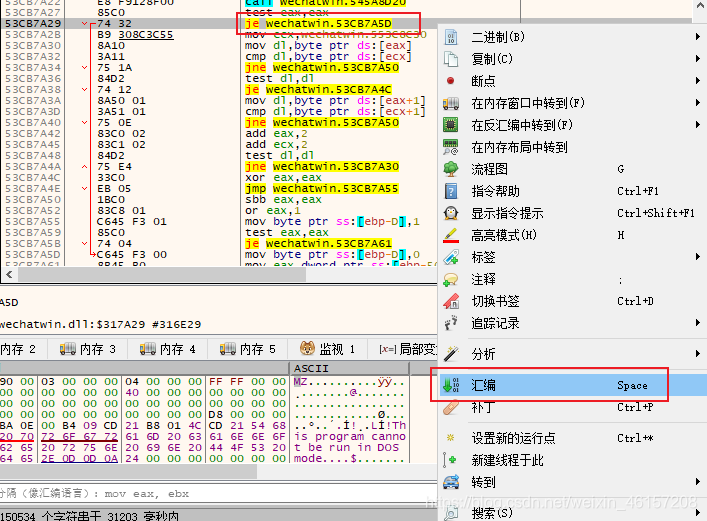
Task: Choose 汇编 Space from context menu
Action: [573, 385]
